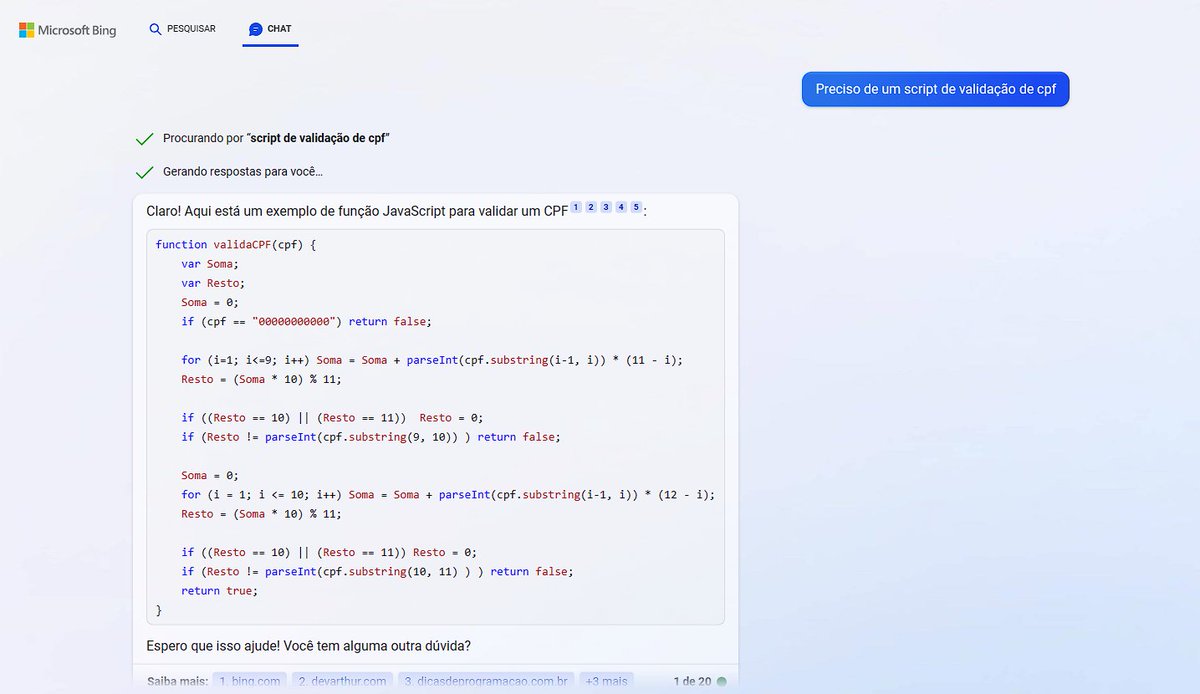1200x694 pixels.
Task: Click the green checkmark beside Procurando por
Action: click(x=144, y=139)
